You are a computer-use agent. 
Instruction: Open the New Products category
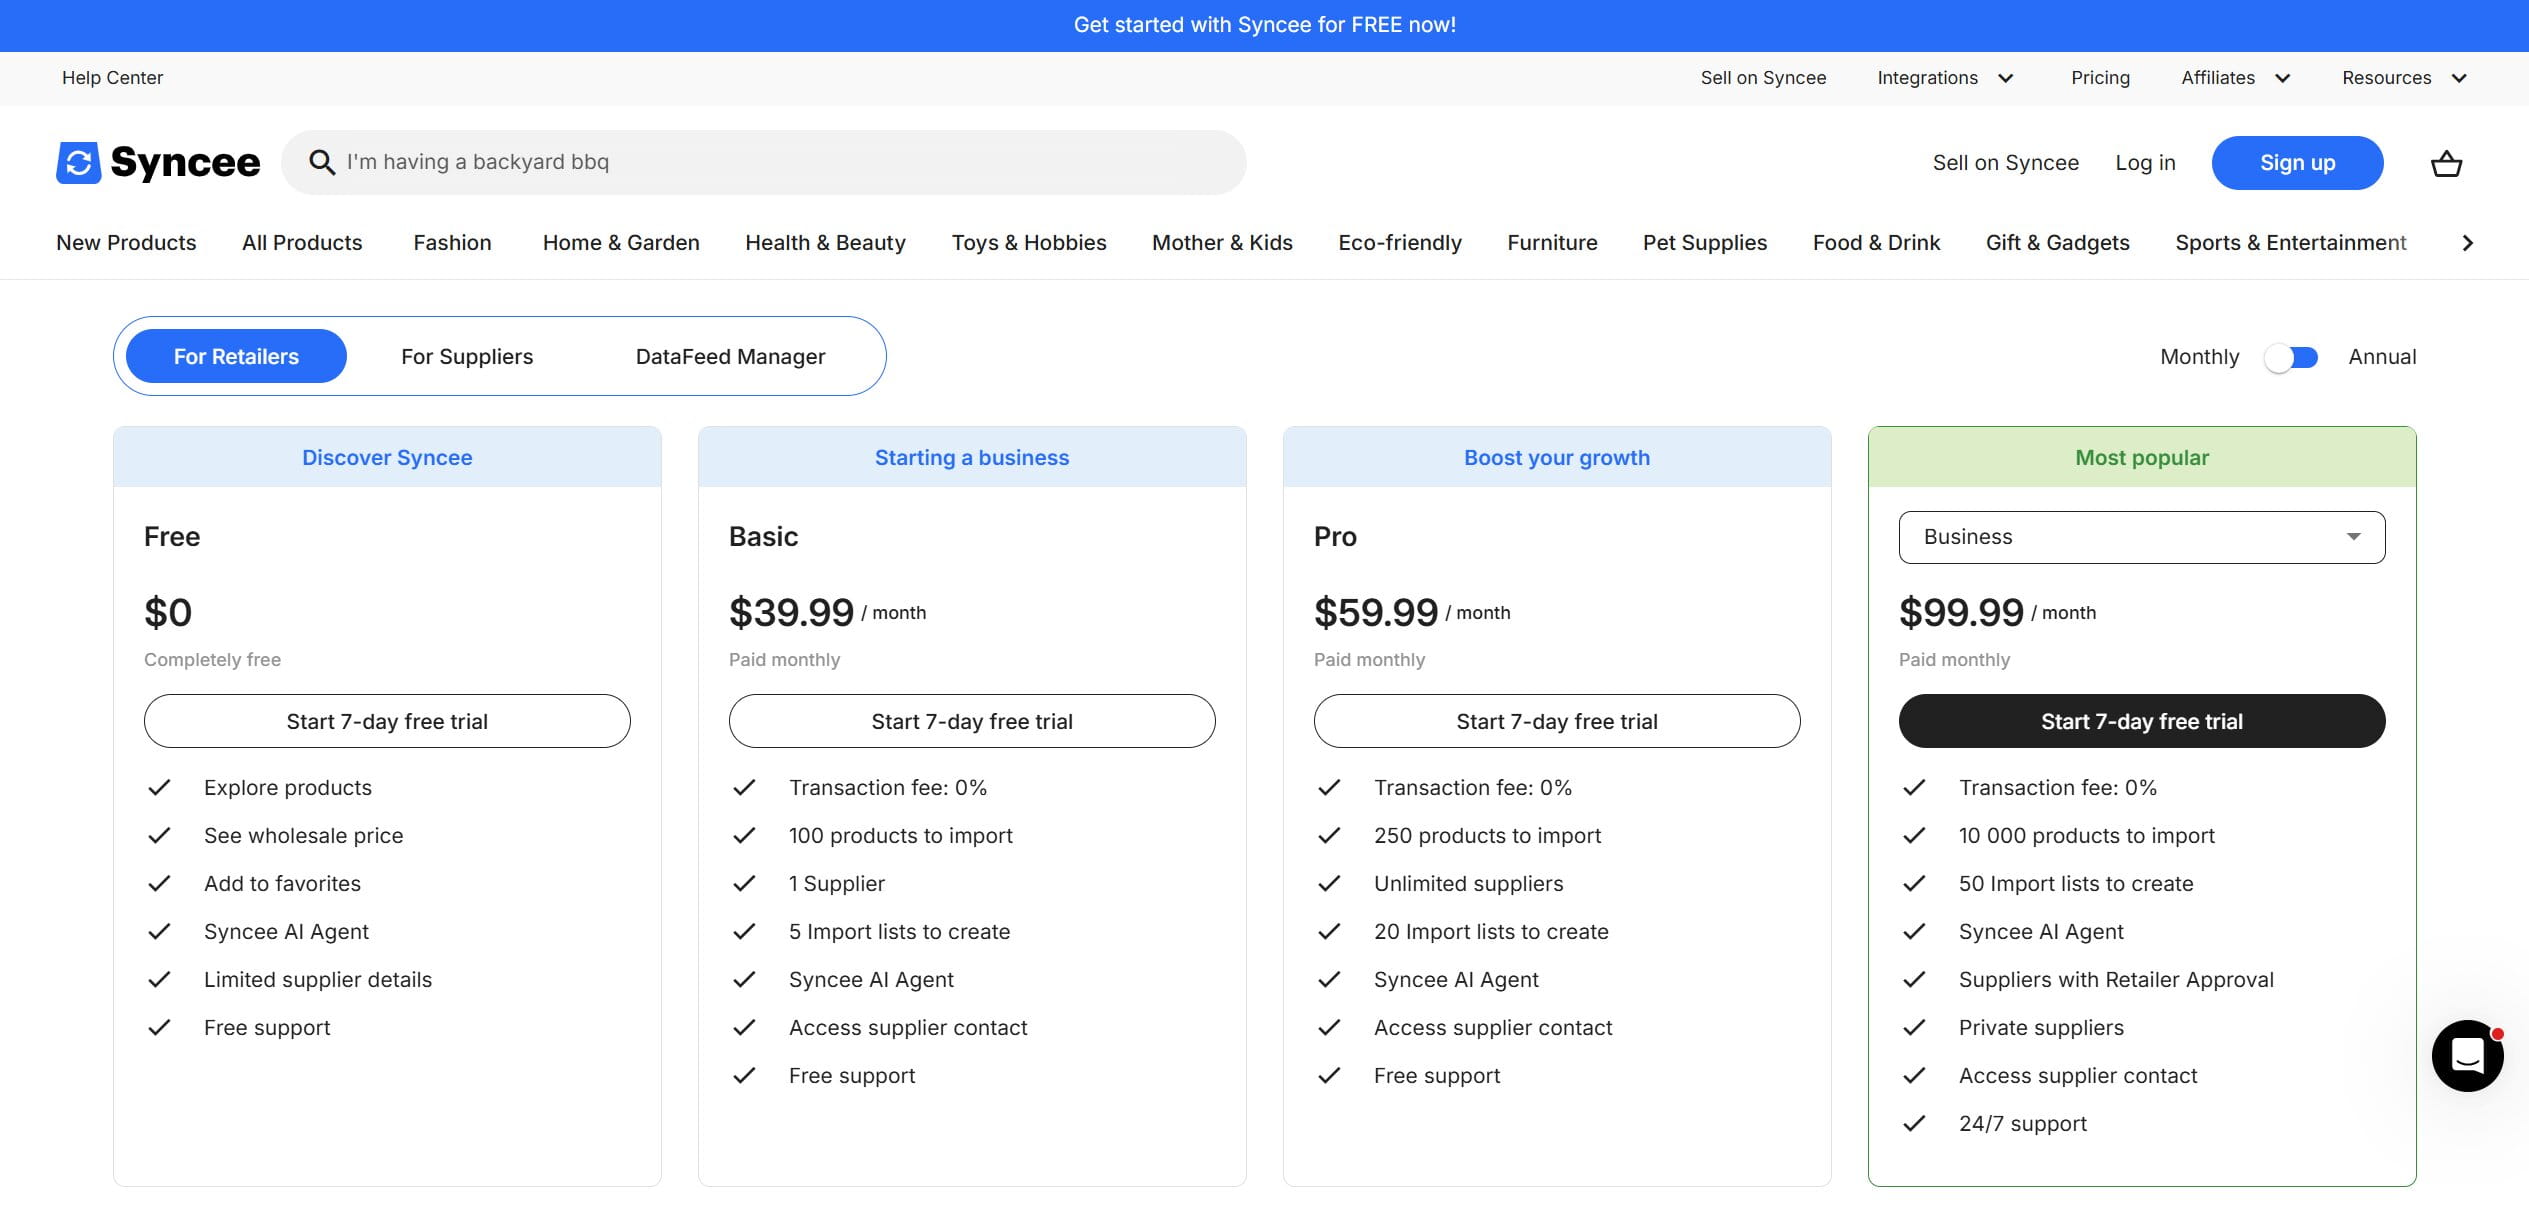[x=126, y=243]
